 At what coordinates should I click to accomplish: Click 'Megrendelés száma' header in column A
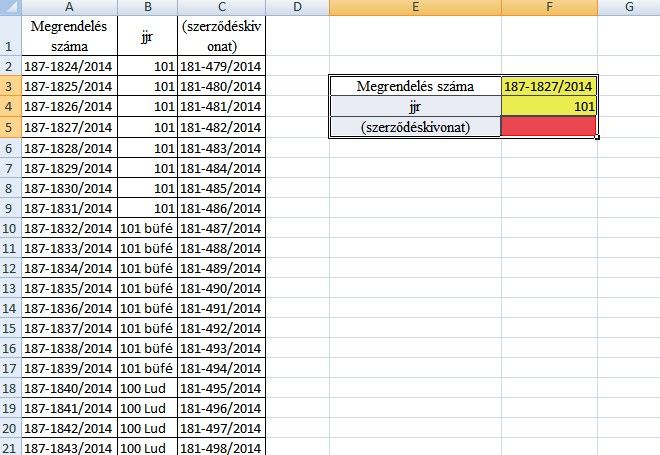[69, 36]
